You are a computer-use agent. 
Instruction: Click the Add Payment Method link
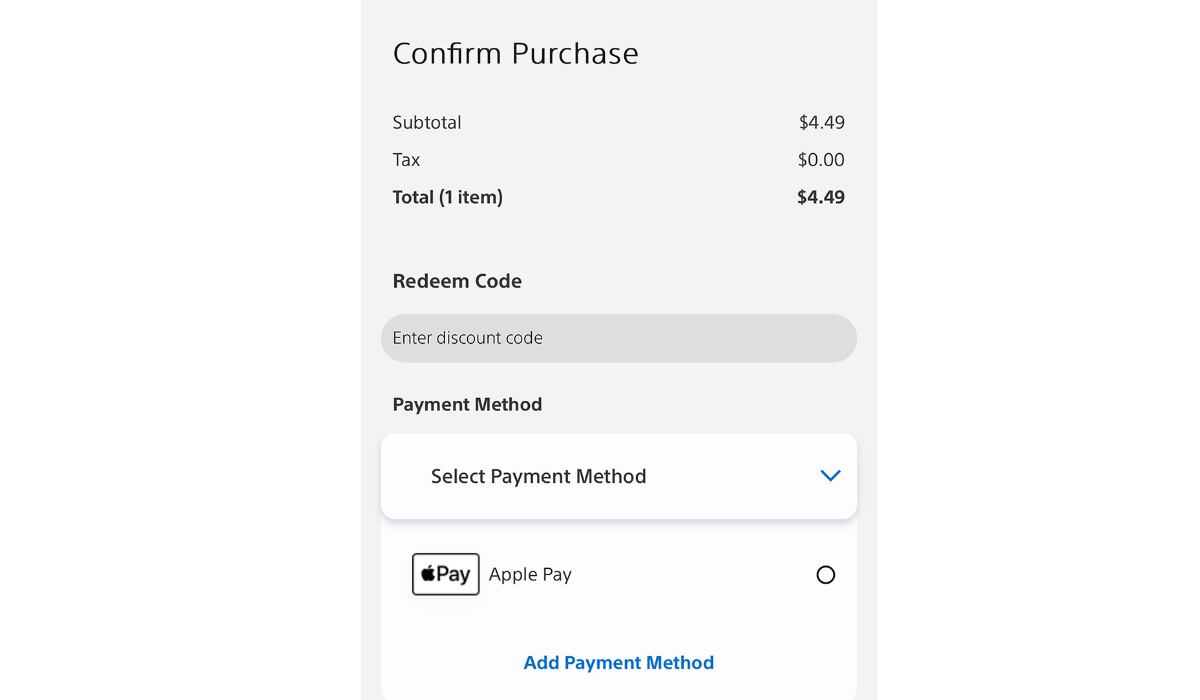(x=618, y=662)
